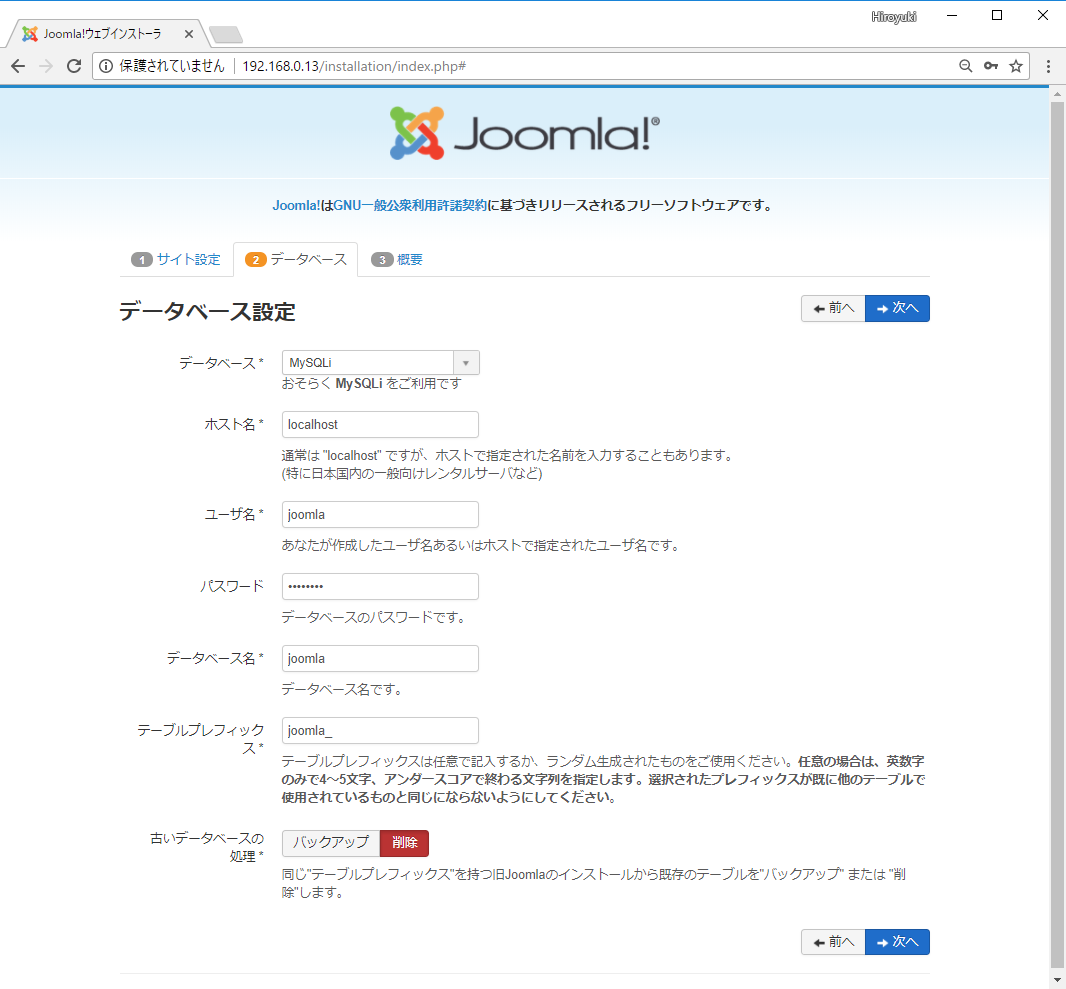Click the ユーザ名 input field
The width and height of the screenshot is (1066, 989).
click(380, 515)
